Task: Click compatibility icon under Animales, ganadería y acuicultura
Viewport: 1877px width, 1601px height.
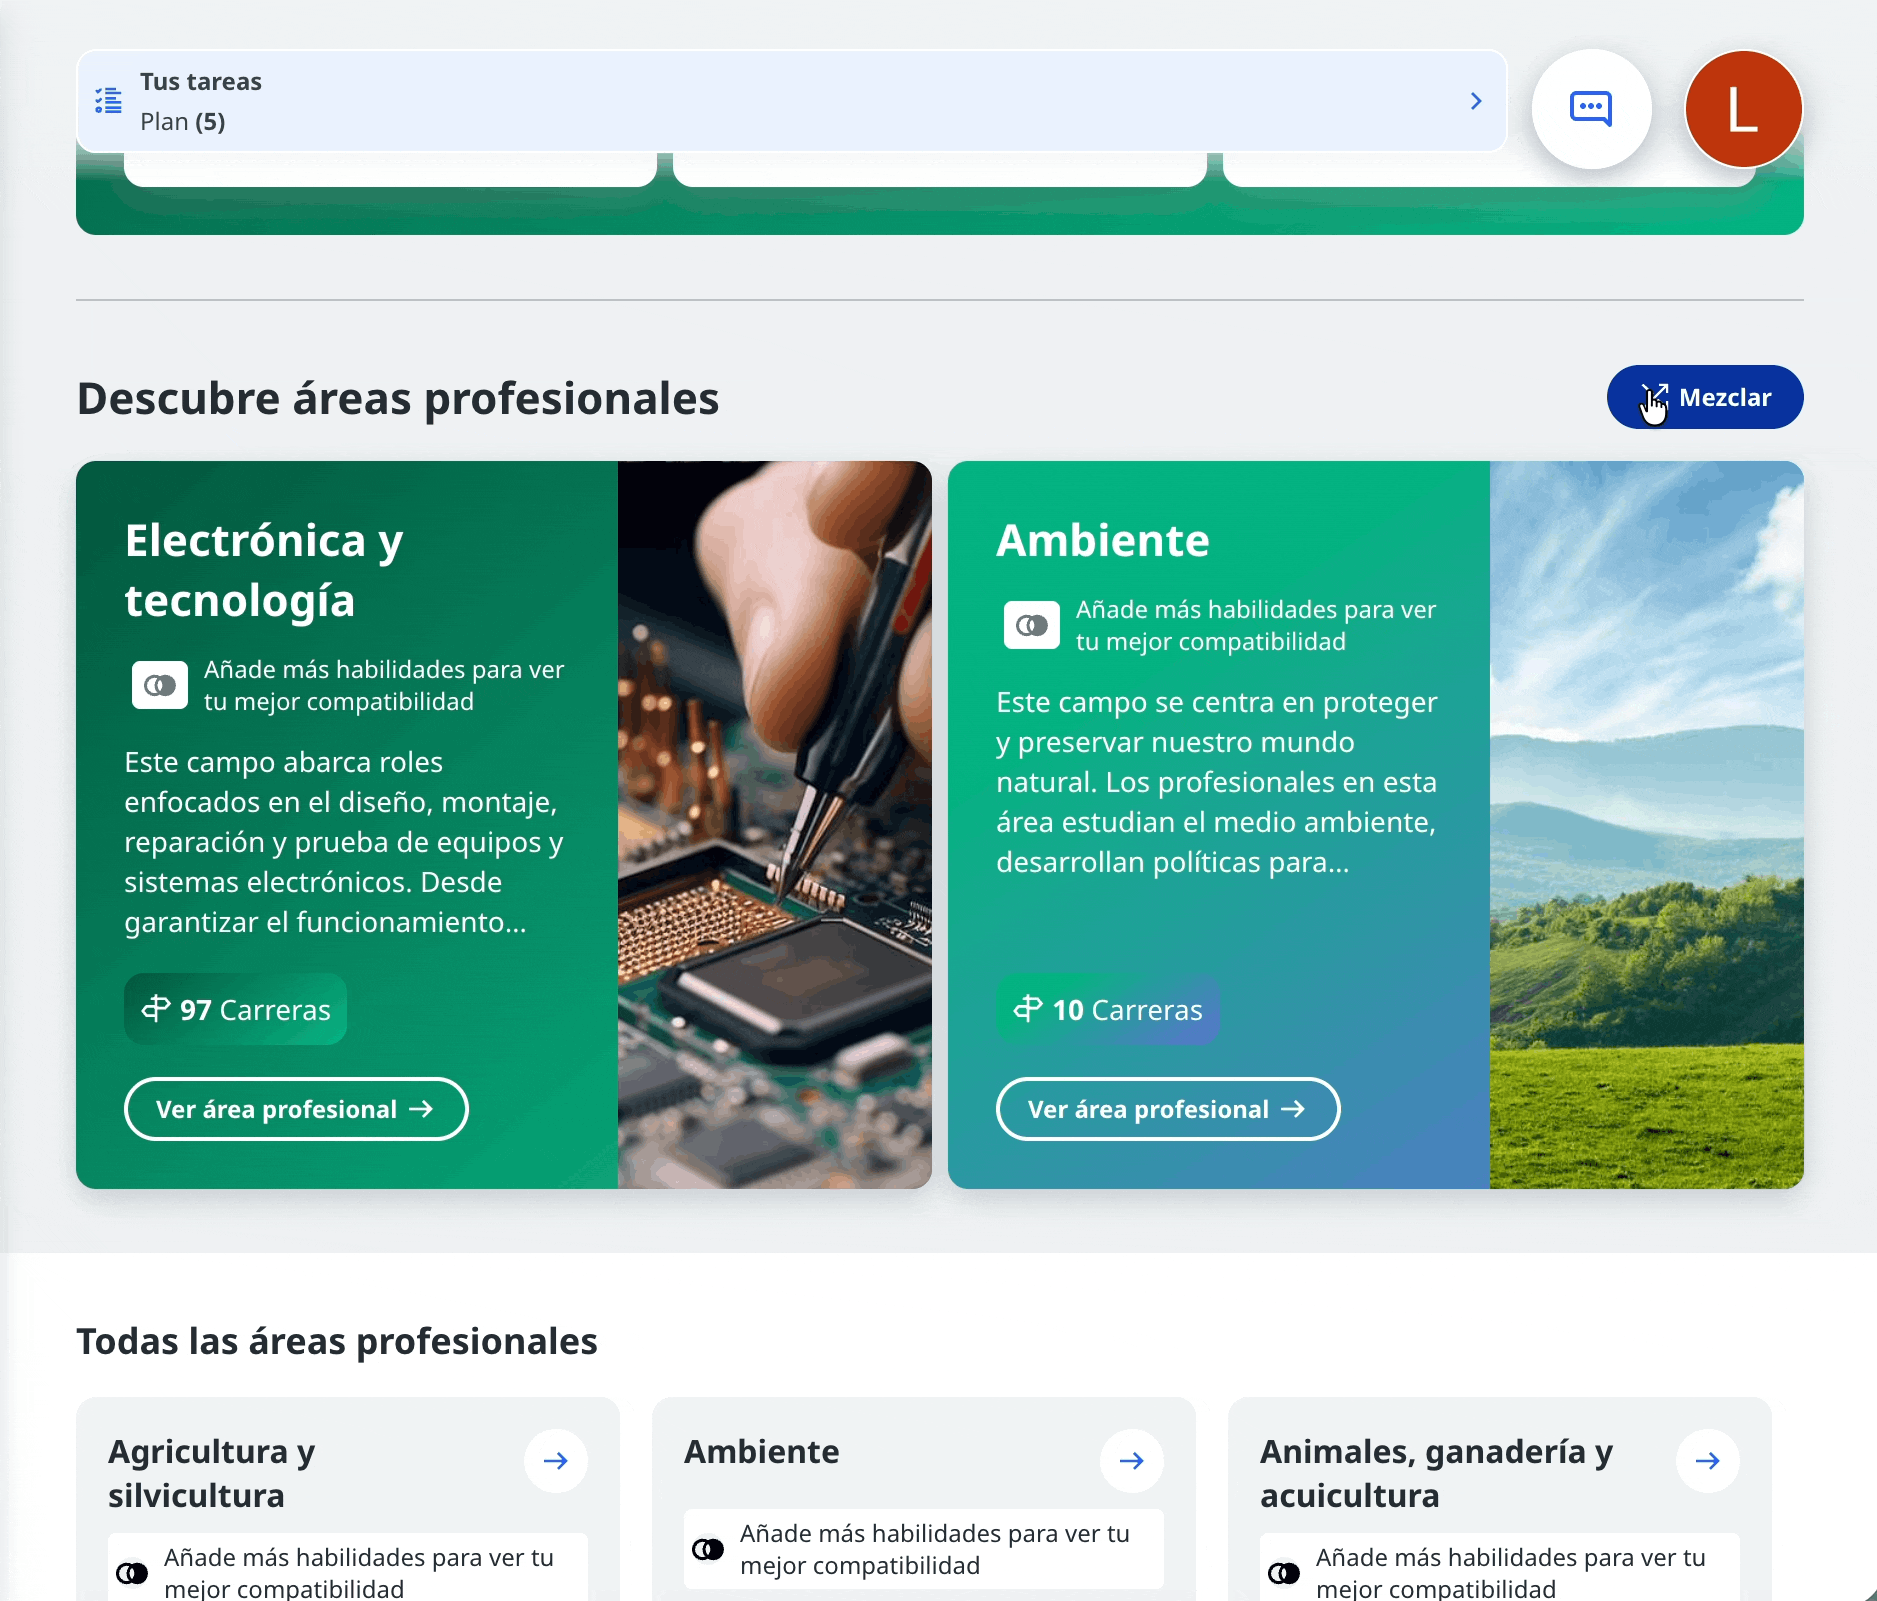Action: pos(1284,1573)
